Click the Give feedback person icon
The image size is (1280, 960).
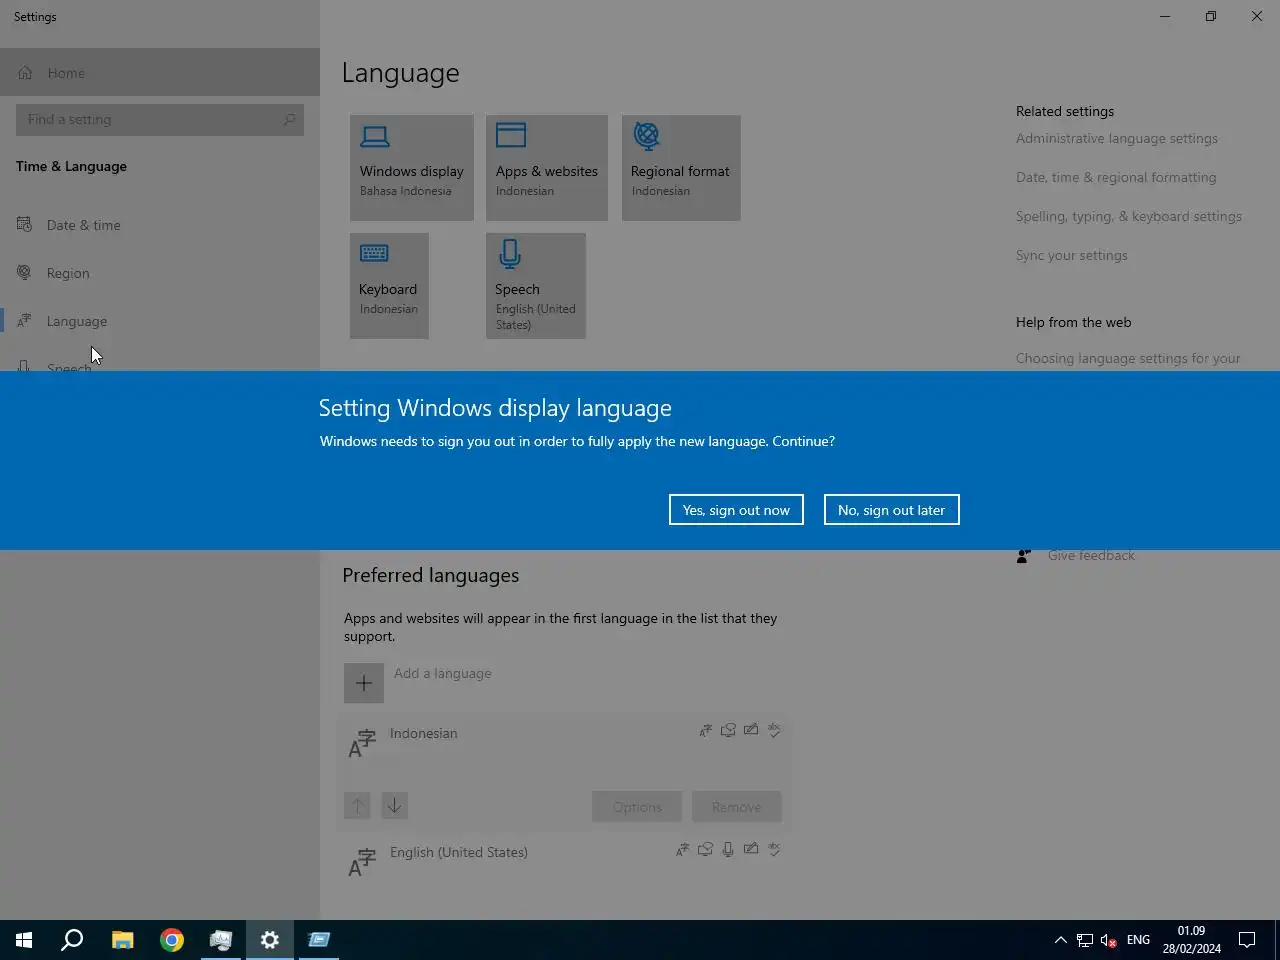(x=1024, y=556)
